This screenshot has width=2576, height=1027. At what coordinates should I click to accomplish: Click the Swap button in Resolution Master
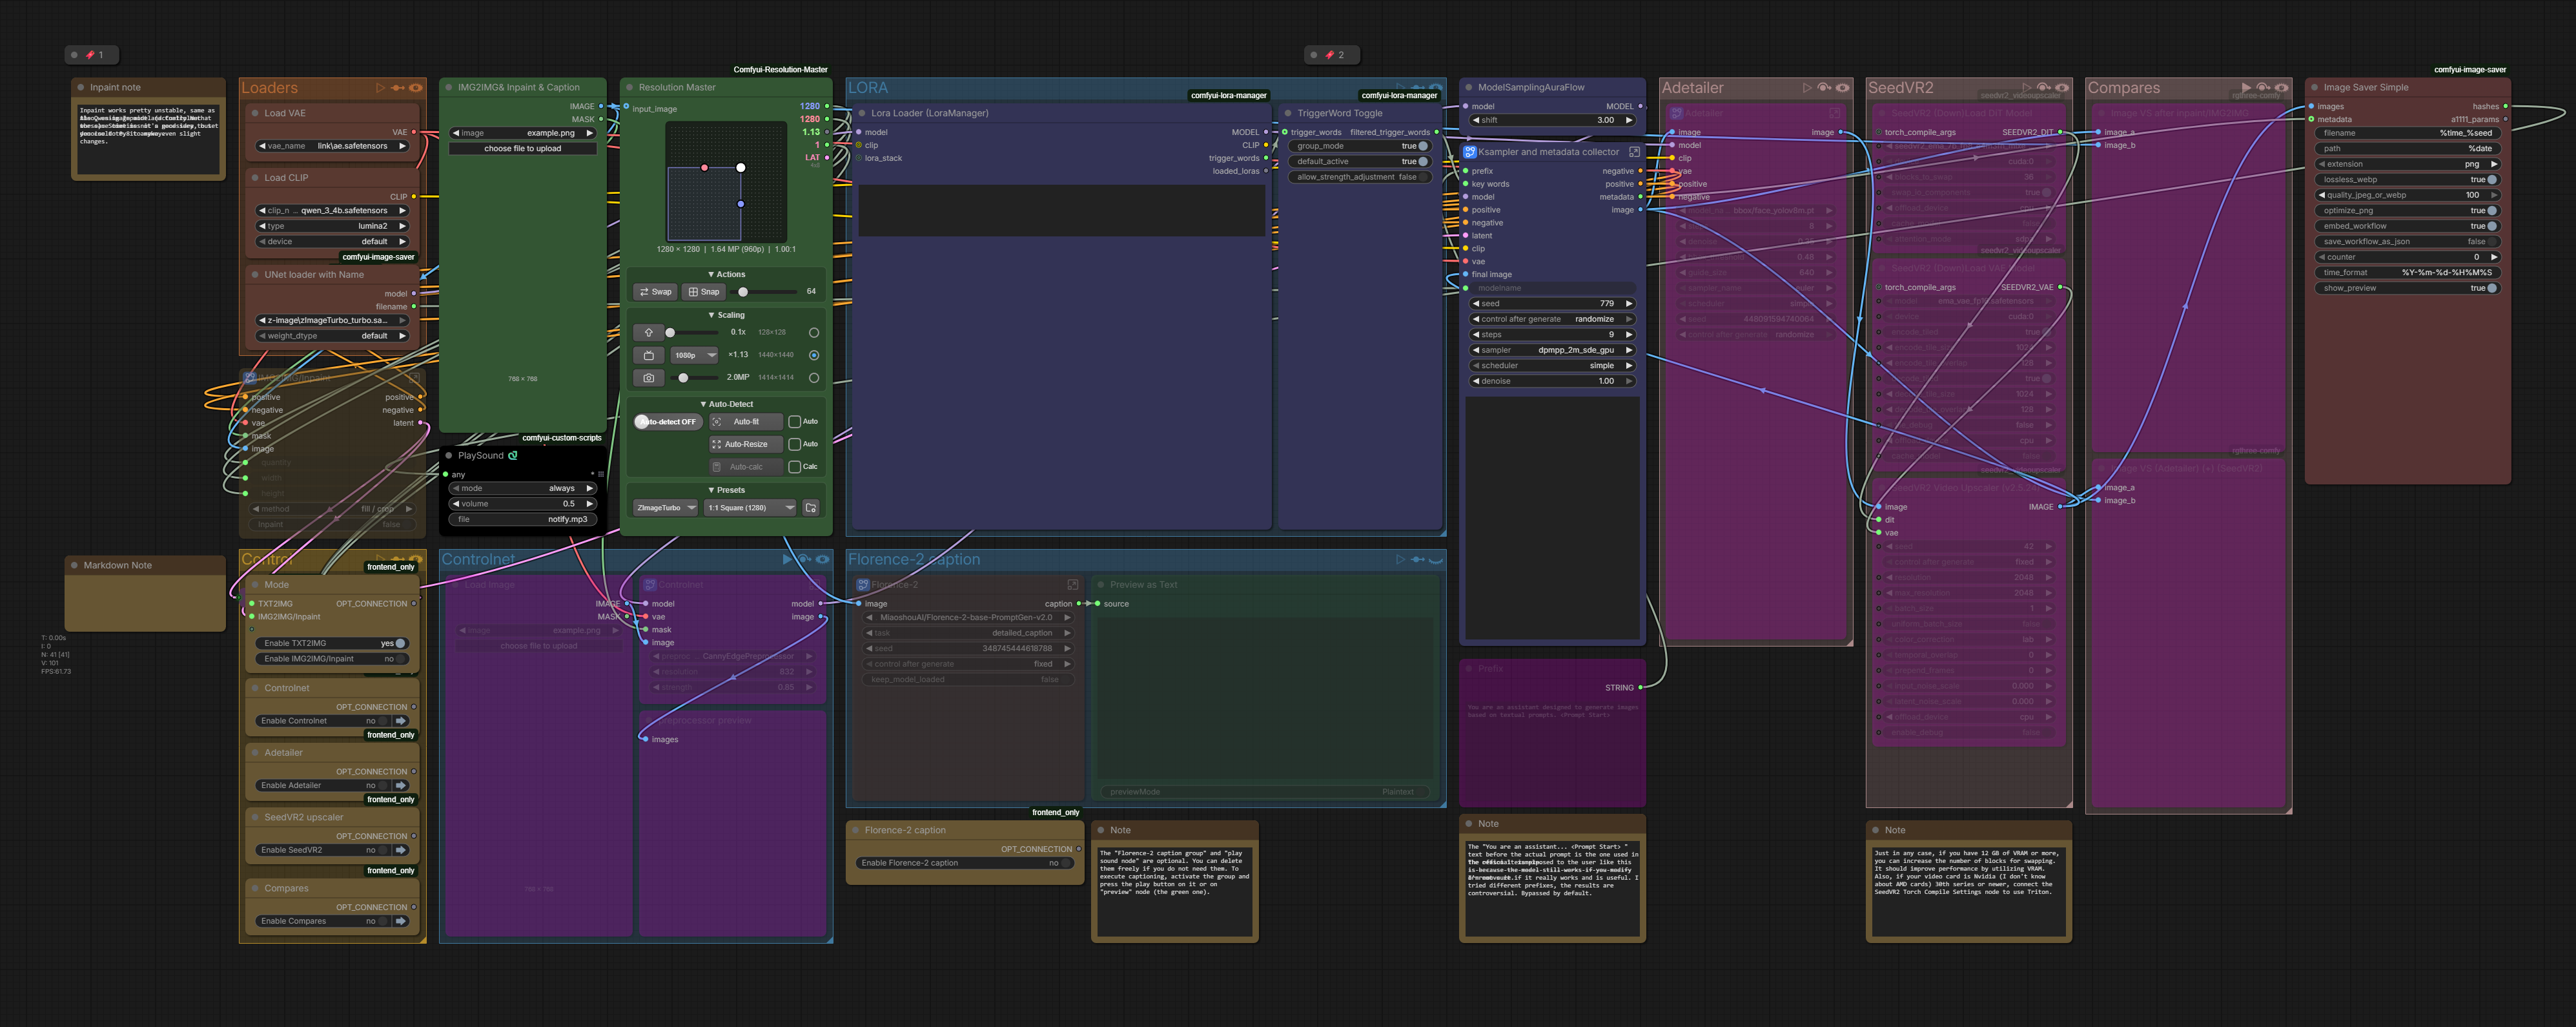[x=656, y=292]
